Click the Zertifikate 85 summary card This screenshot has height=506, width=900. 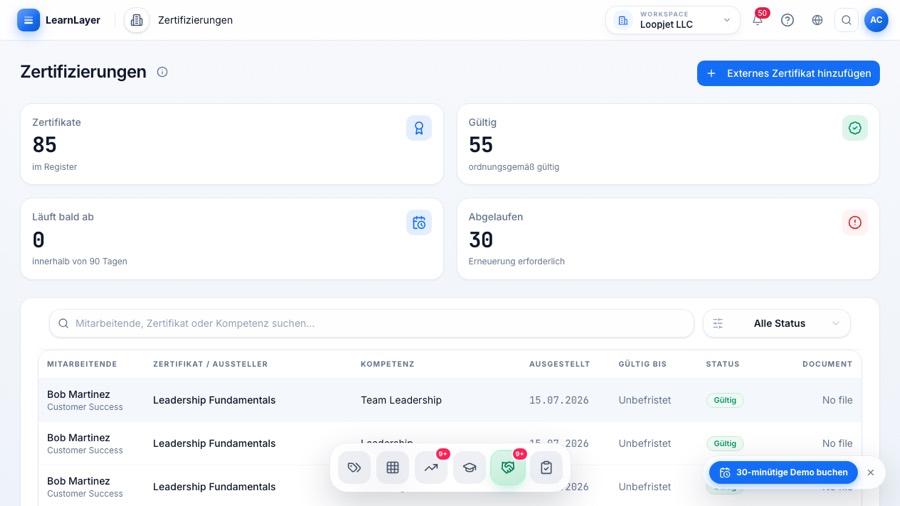click(232, 144)
